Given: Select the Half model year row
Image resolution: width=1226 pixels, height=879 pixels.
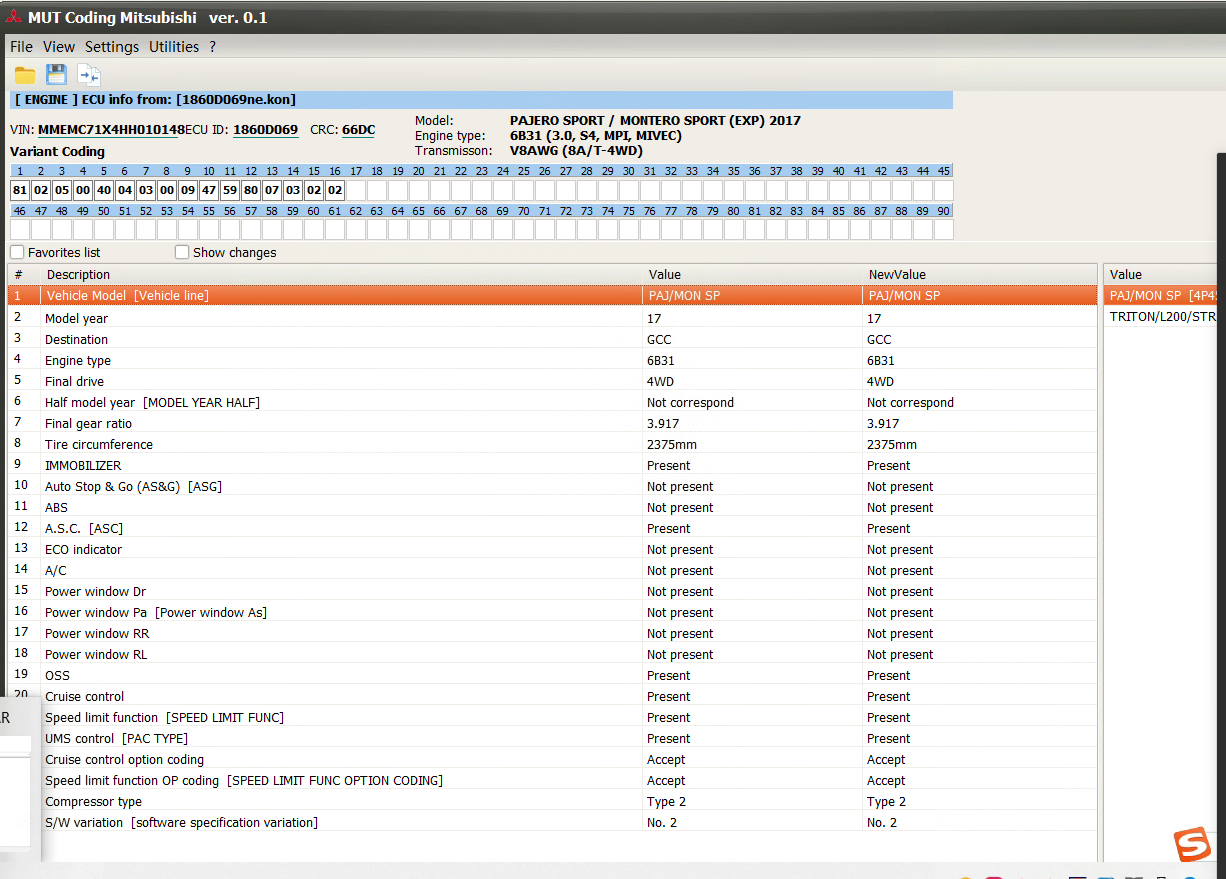Looking at the screenshot, I should click(x=552, y=402).
